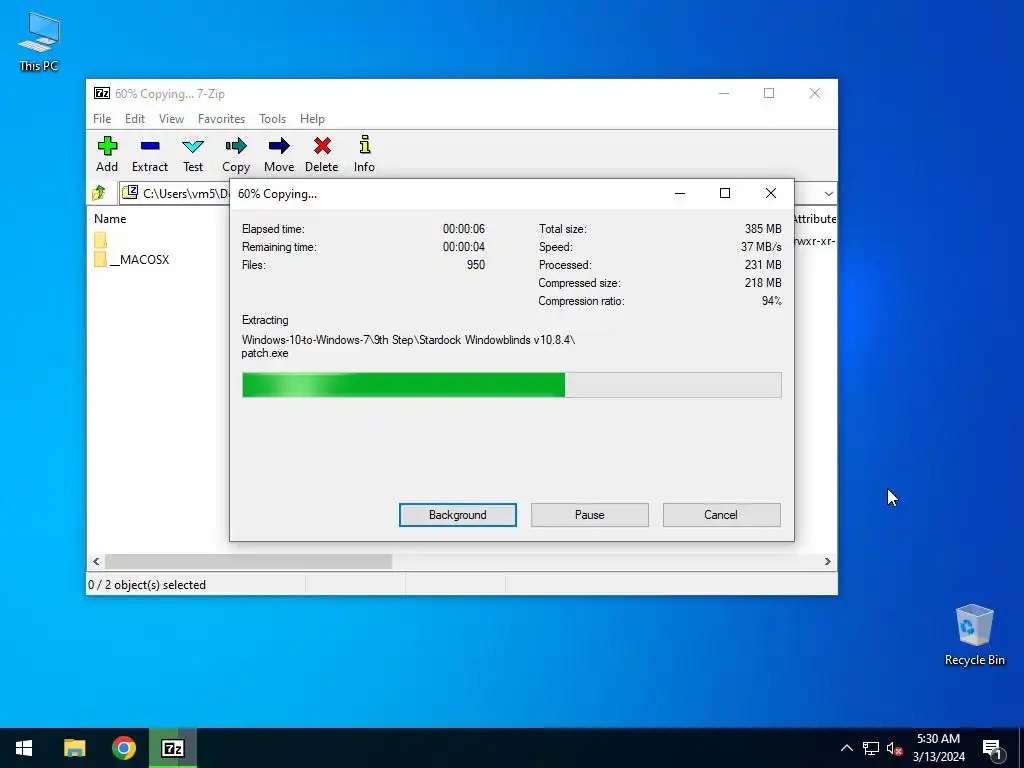Click the '37 MB/s' speed value

pyautogui.click(x=761, y=248)
